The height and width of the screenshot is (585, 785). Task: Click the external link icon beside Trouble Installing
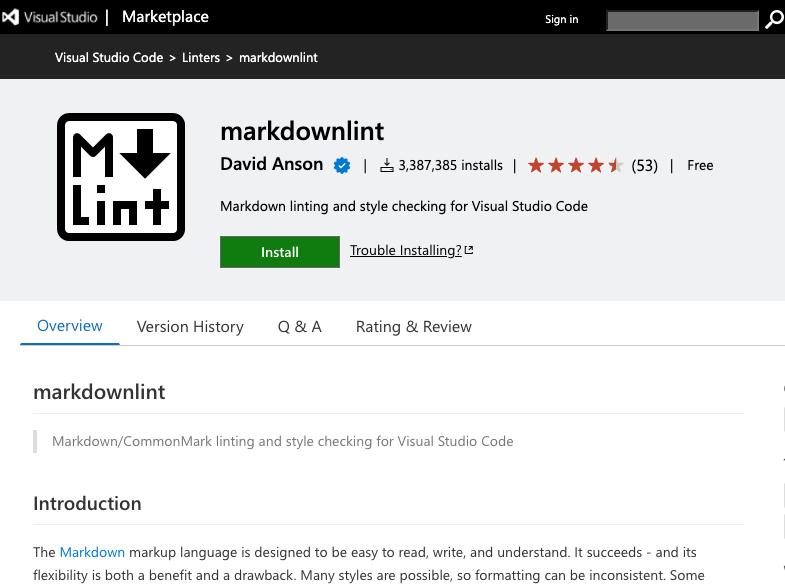pyautogui.click(x=469, y=250)
